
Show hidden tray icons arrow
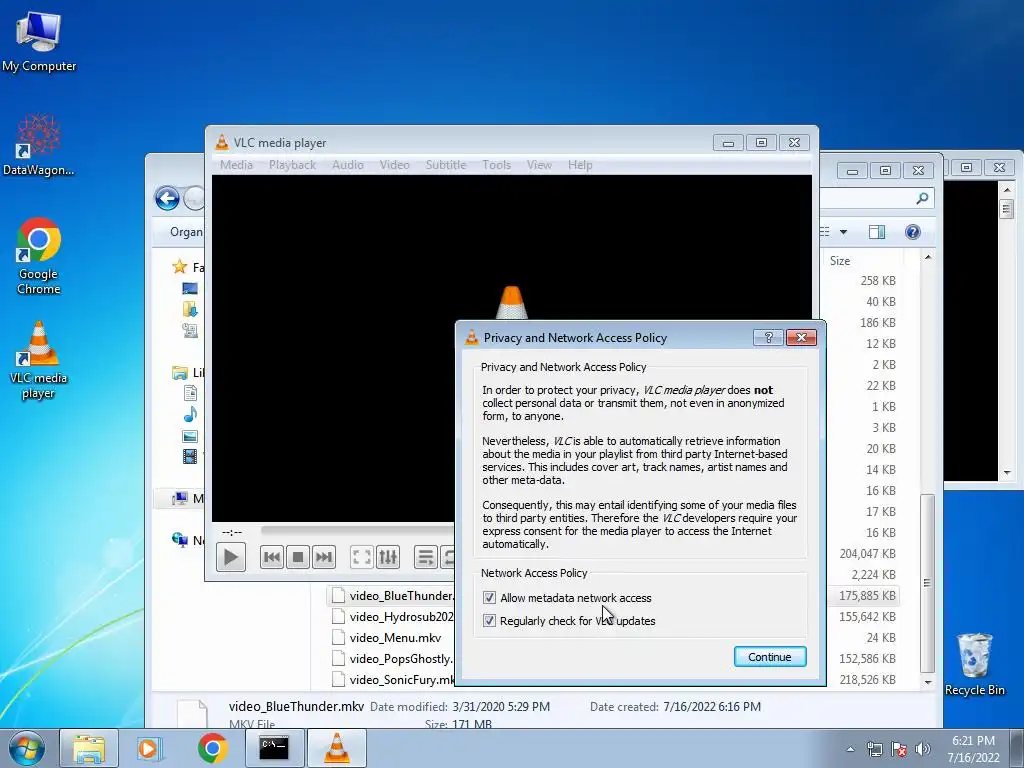coord(850,749)
